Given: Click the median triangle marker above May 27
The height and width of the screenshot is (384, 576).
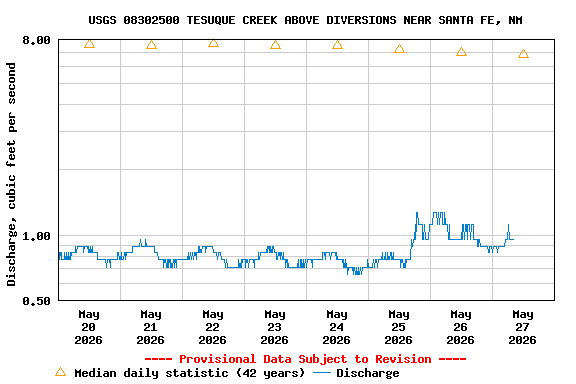Looking at the screenshot, I should click(523, 54).
